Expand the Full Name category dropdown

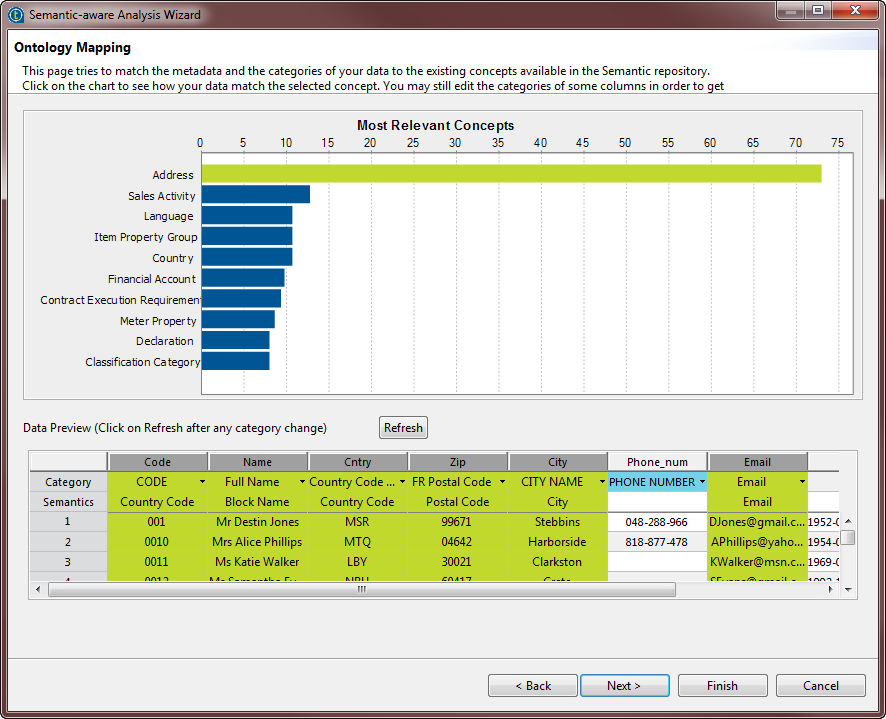click(x=303, y=482)
